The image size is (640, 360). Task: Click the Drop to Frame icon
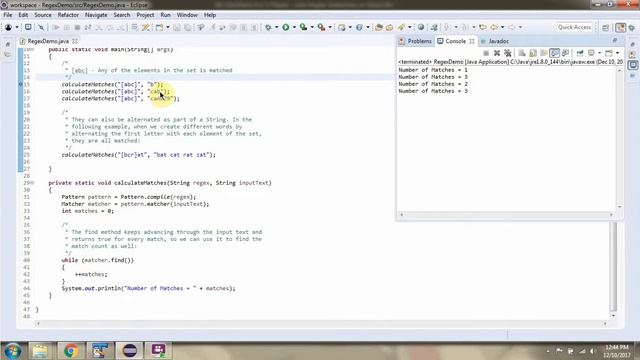click(x=134, y=27)
